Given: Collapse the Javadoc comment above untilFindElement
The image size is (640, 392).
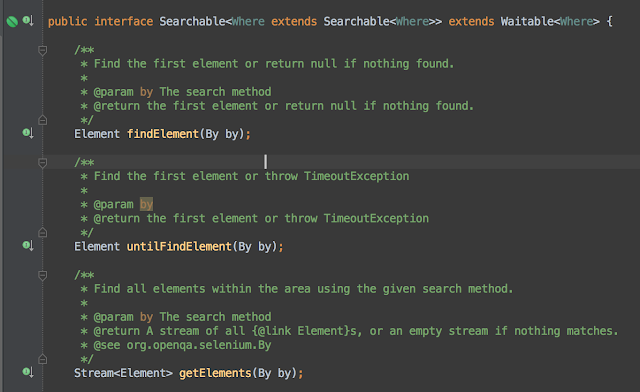Looking at the screenshot, I should coord(42,163).
